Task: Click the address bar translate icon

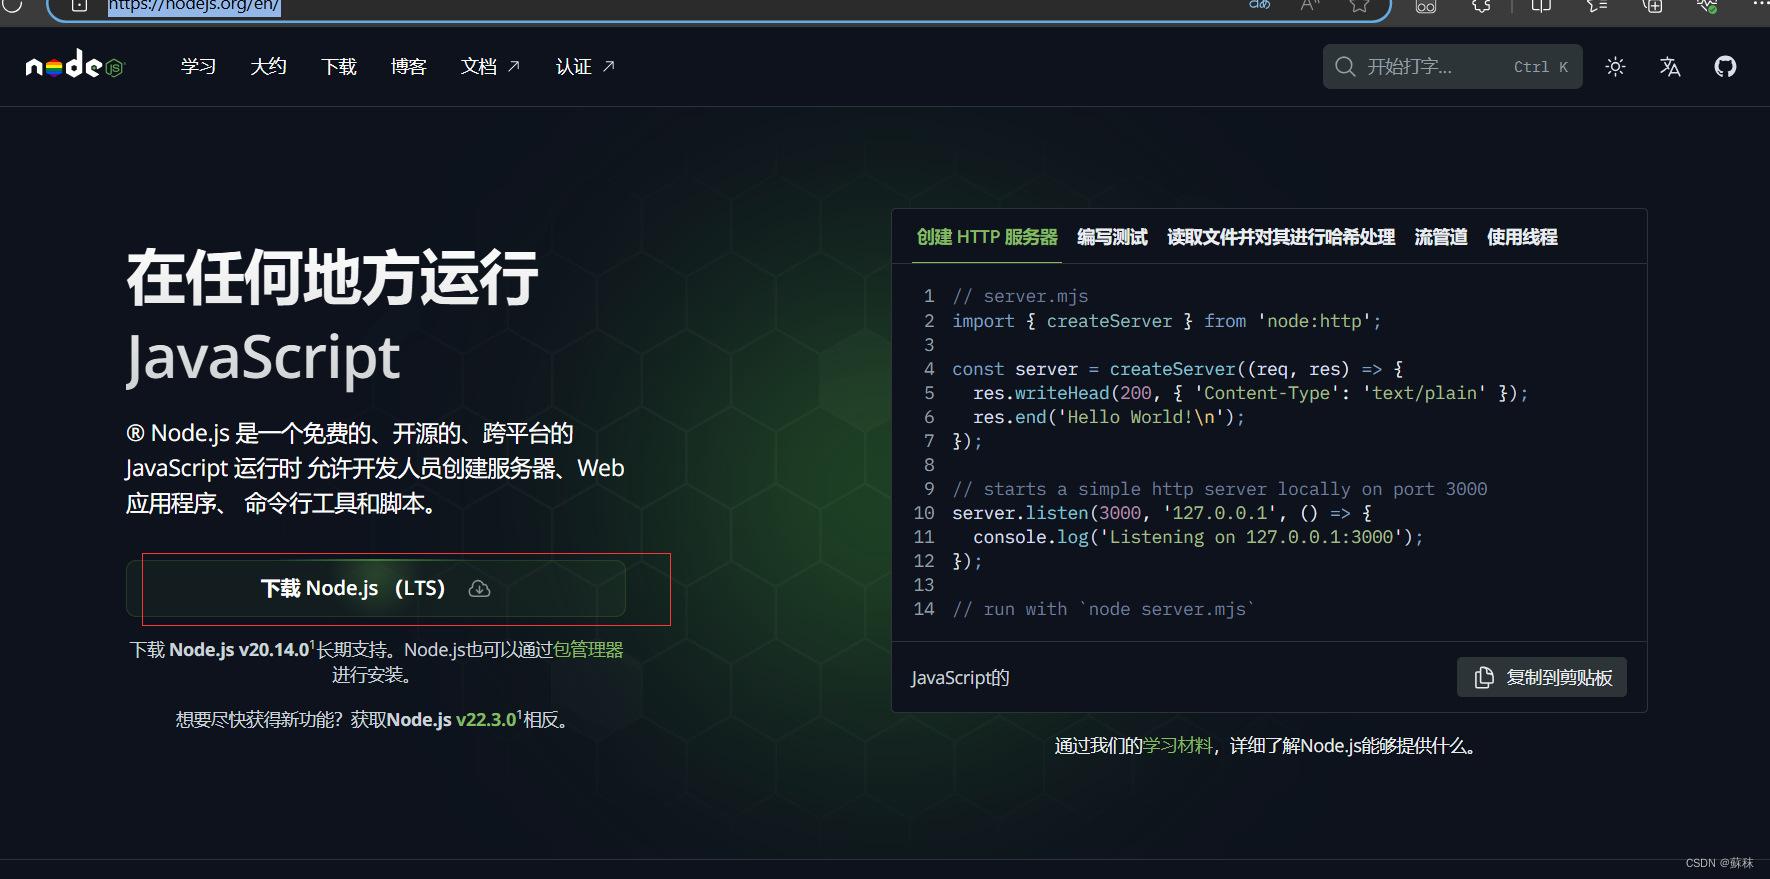Action: point(1260,5)
